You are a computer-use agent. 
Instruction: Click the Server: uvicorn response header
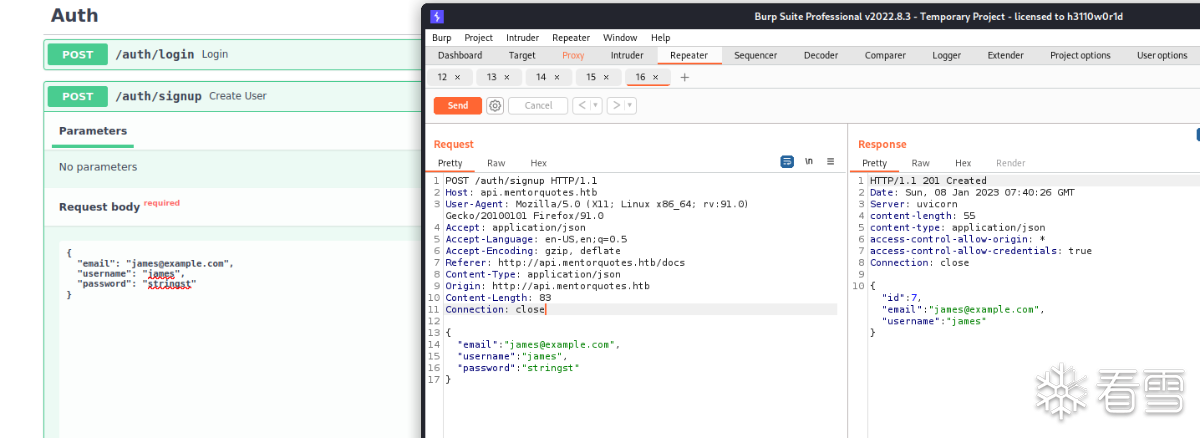pyautogui.click(x=913, y=204)
